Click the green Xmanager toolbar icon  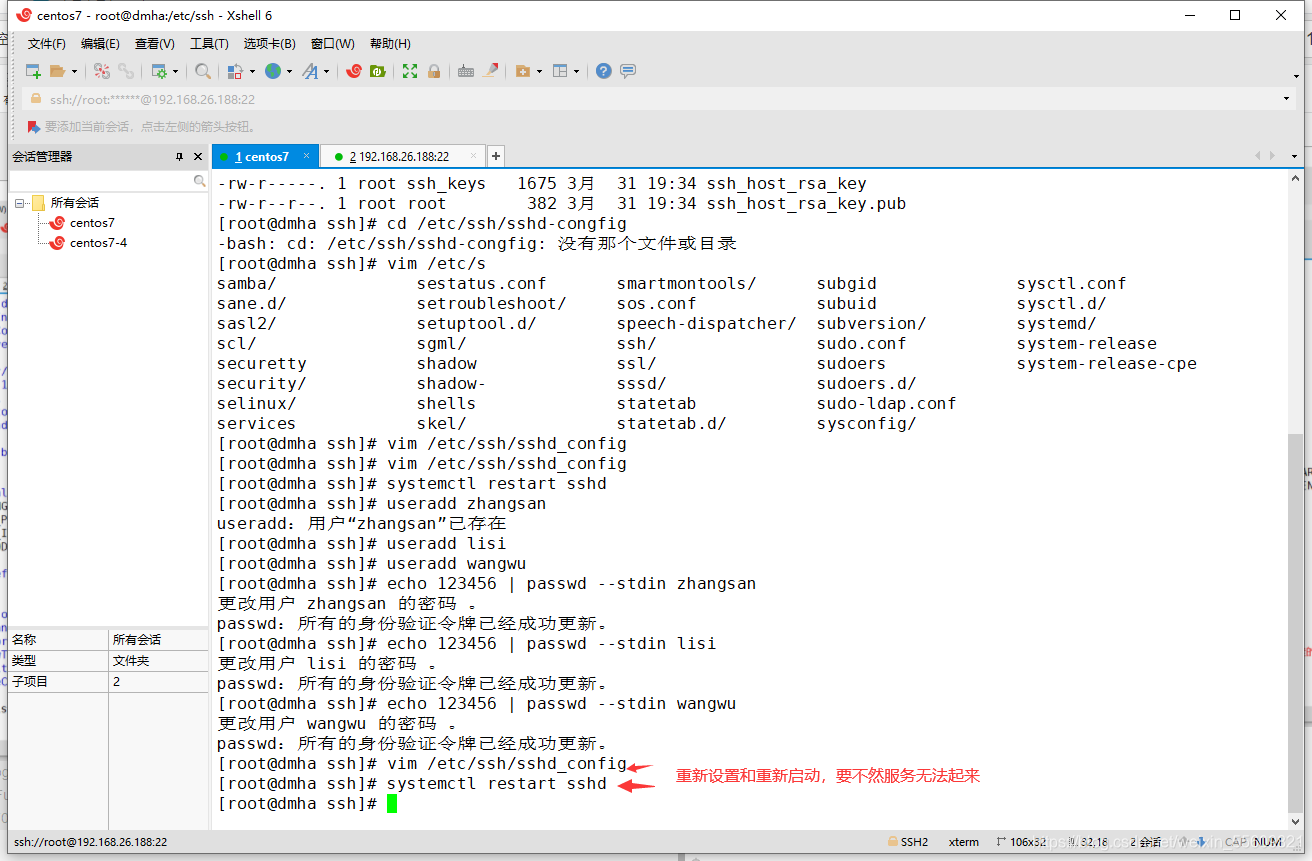pyautogui.click(x=378, y=71)
